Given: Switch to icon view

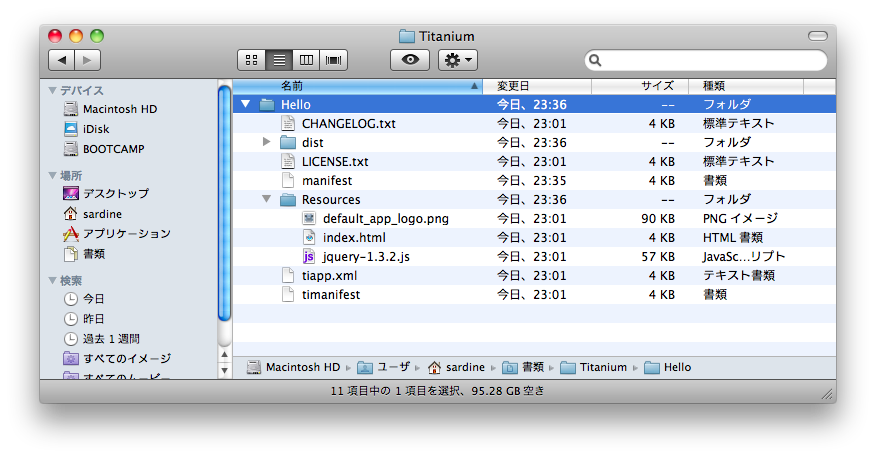Looking at the screenshot, I should 251,60.
